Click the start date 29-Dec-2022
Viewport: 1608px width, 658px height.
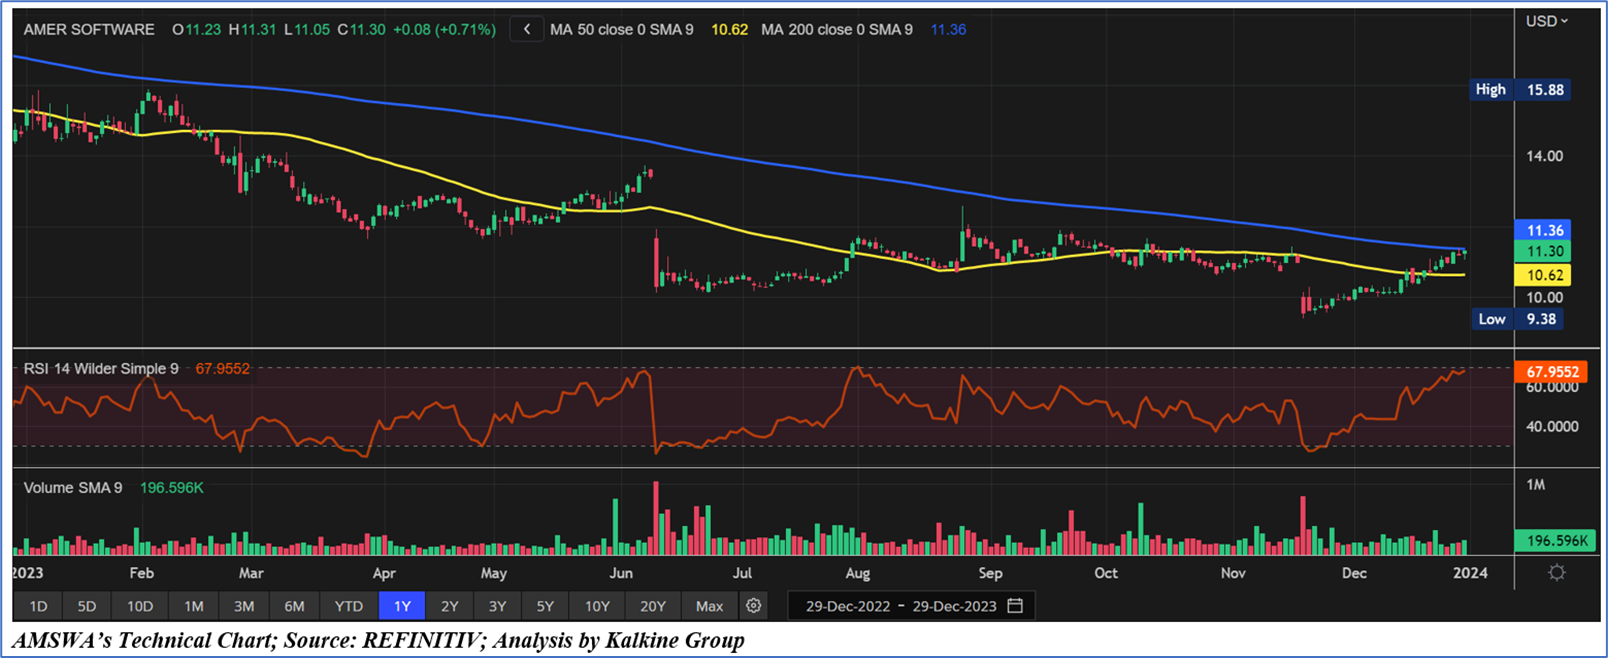coord(847,606)
